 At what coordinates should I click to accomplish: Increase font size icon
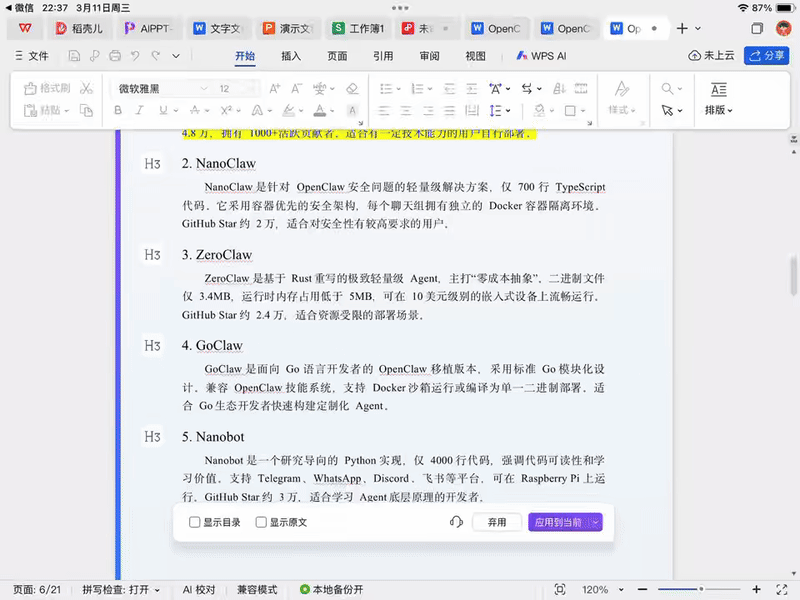coord(274,89)
